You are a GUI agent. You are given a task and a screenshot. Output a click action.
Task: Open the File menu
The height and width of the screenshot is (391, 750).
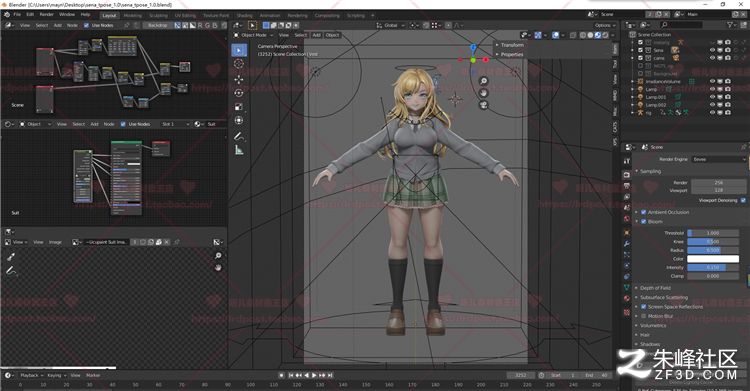point(17,14)
